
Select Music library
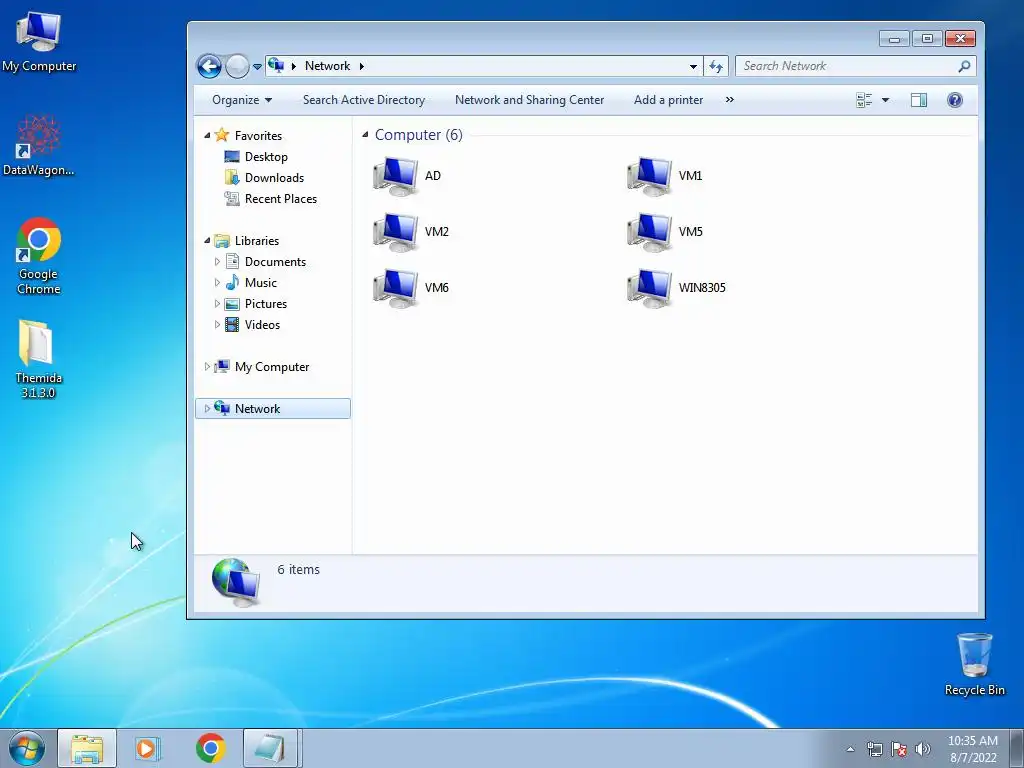click(x=261, y=283)
